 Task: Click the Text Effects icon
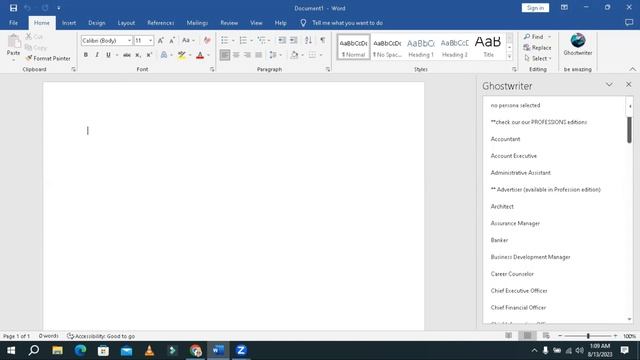(164, 55)
